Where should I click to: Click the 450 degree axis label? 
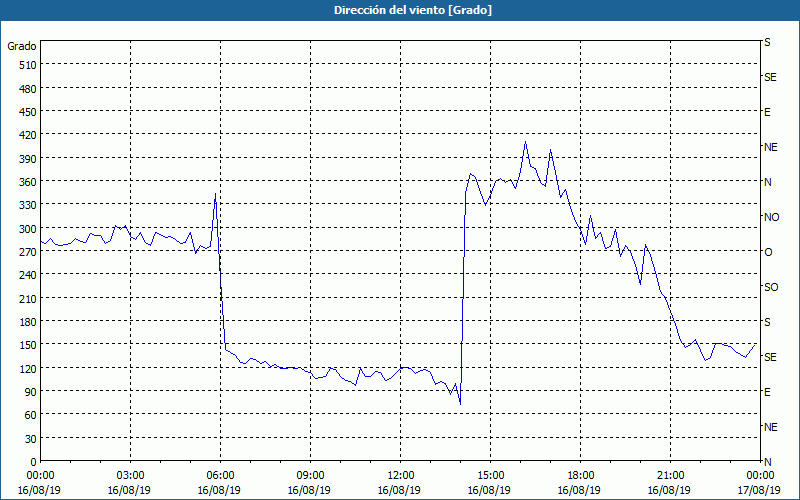click(29, 112)
